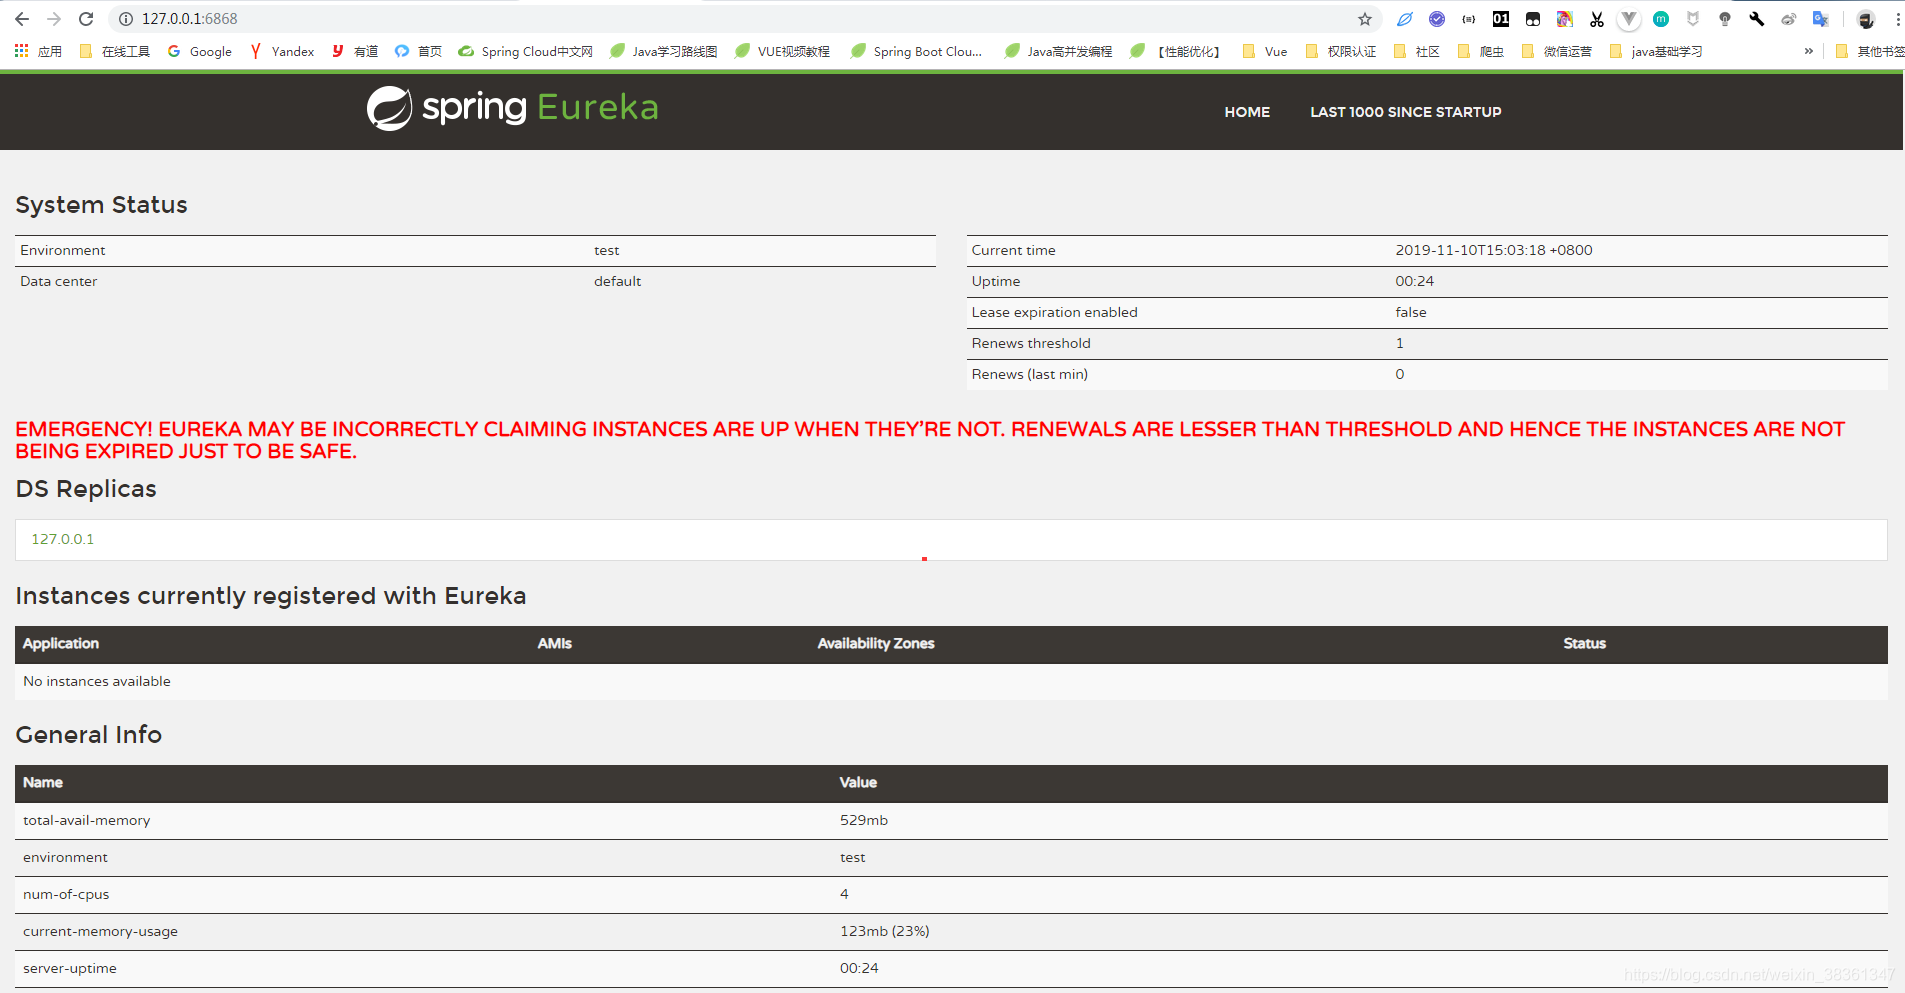The image size is (1905, 993).
Task: Open the 其他书签 bookmark folder
Action: click(1870, 51)
